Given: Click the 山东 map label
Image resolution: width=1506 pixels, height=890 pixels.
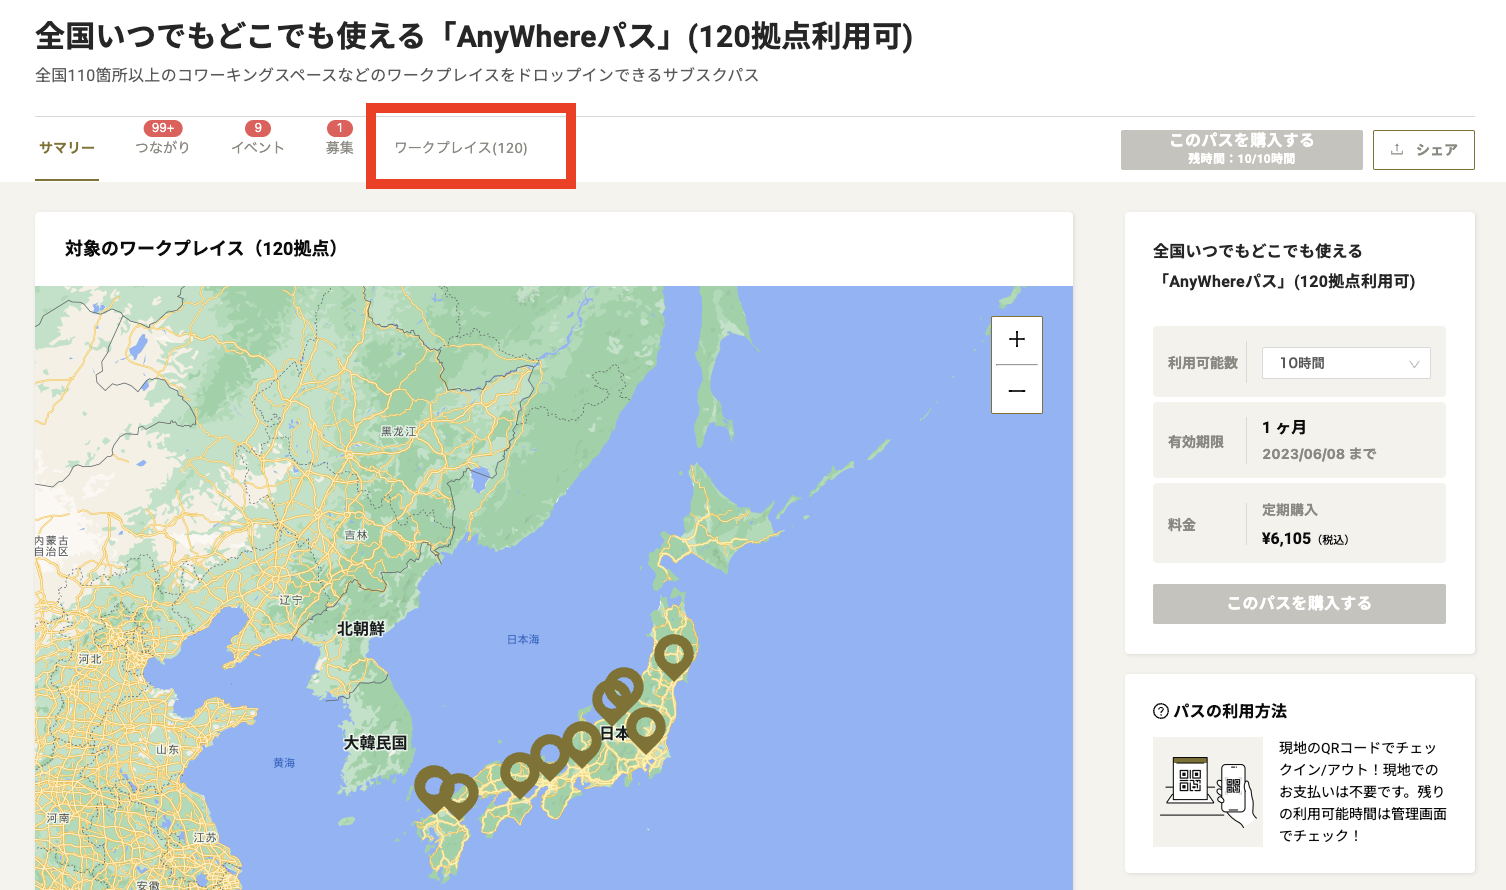Looking at the screenshot, I should pyautogui.click(x=168, y=749).
